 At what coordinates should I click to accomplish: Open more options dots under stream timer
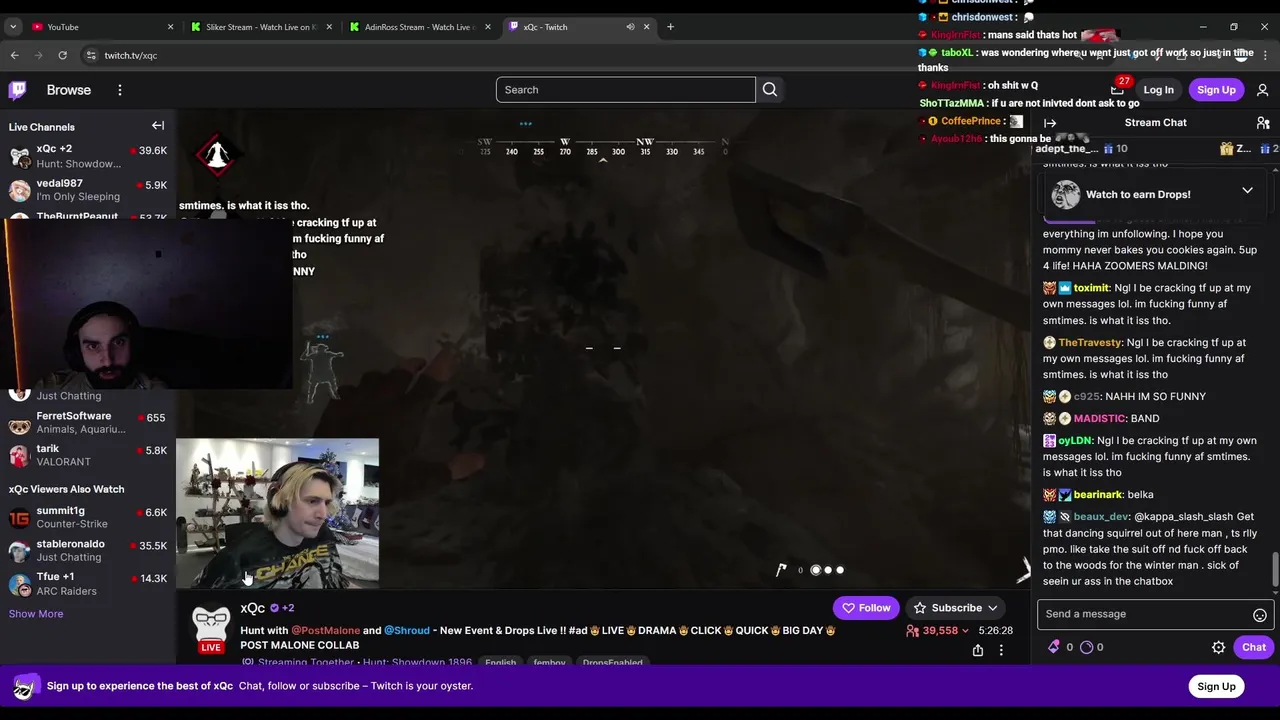1001,650
